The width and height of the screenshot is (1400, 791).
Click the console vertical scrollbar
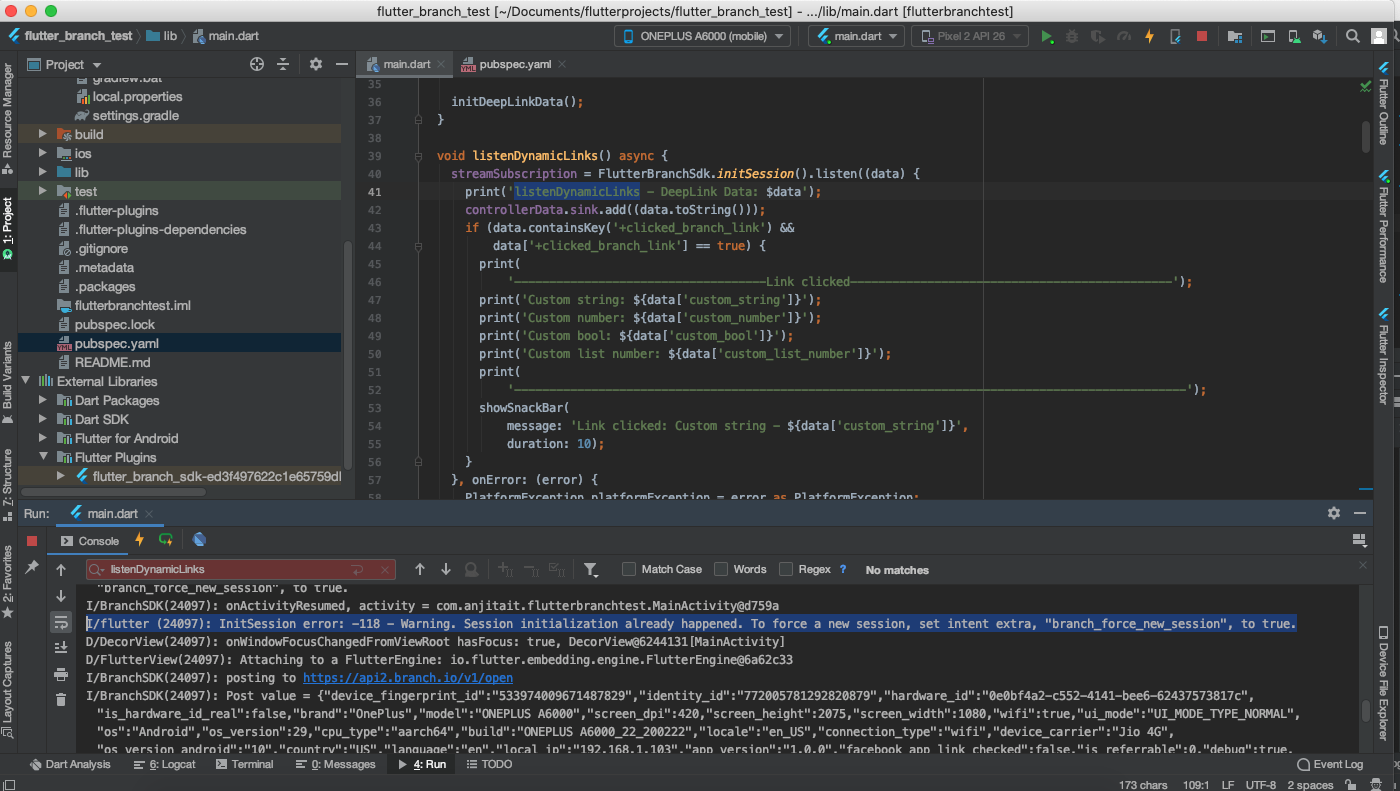pyautogui.click(x=1366, y=710)
